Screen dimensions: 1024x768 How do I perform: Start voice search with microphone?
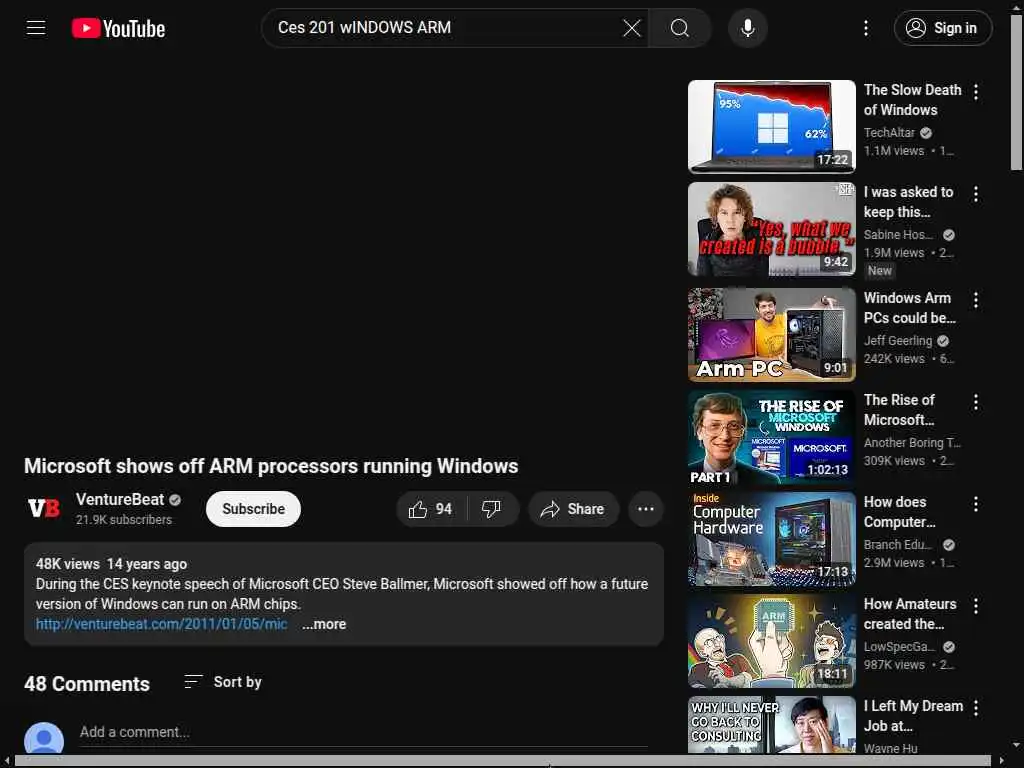(748, 28)
